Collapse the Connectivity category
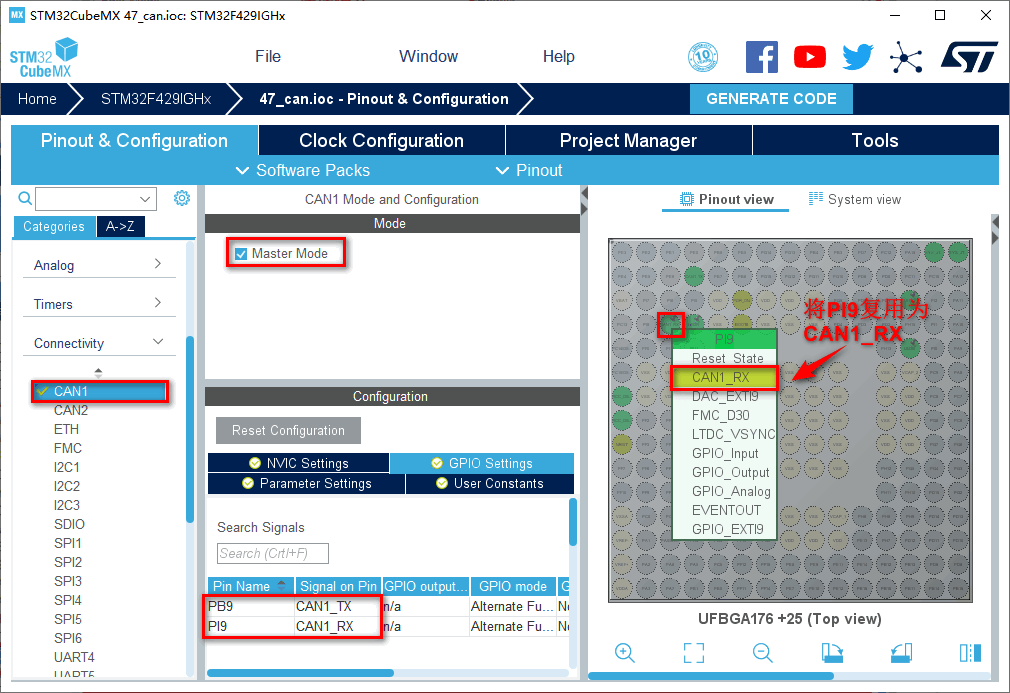The width and height of the screenshot is (1010, 693). coord(98,343)
